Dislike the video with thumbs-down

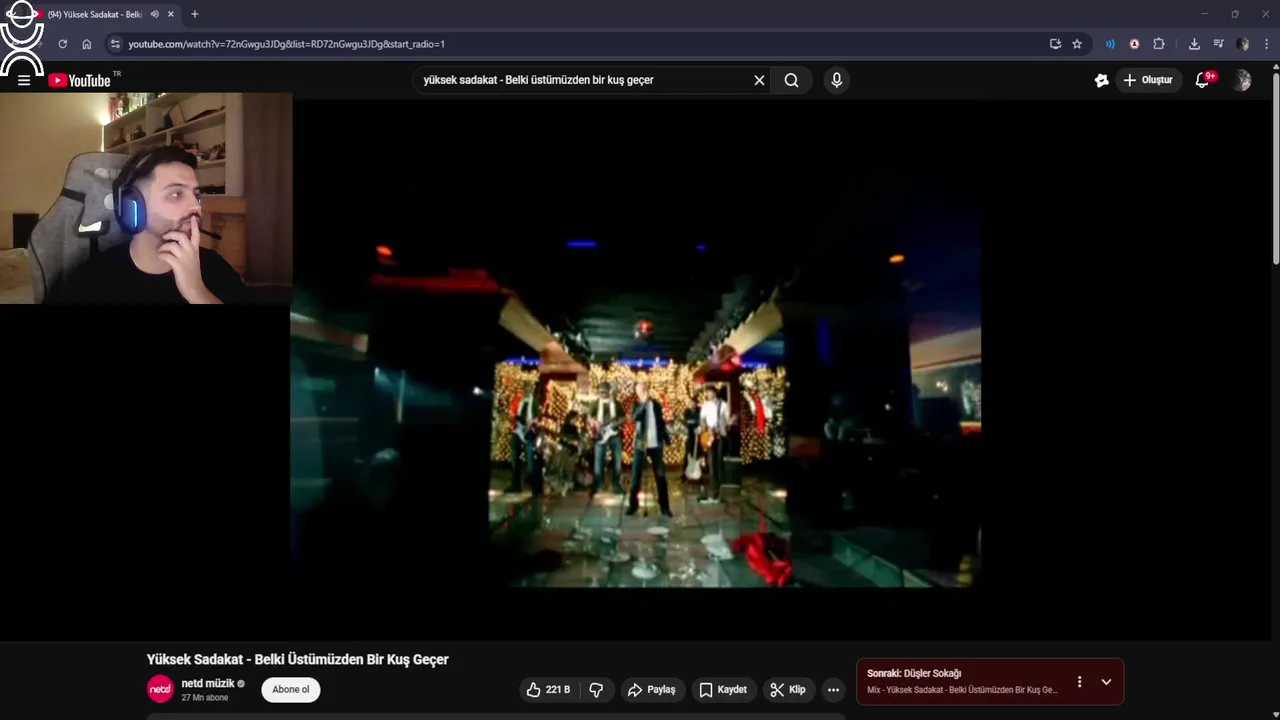tap(596, 690)
